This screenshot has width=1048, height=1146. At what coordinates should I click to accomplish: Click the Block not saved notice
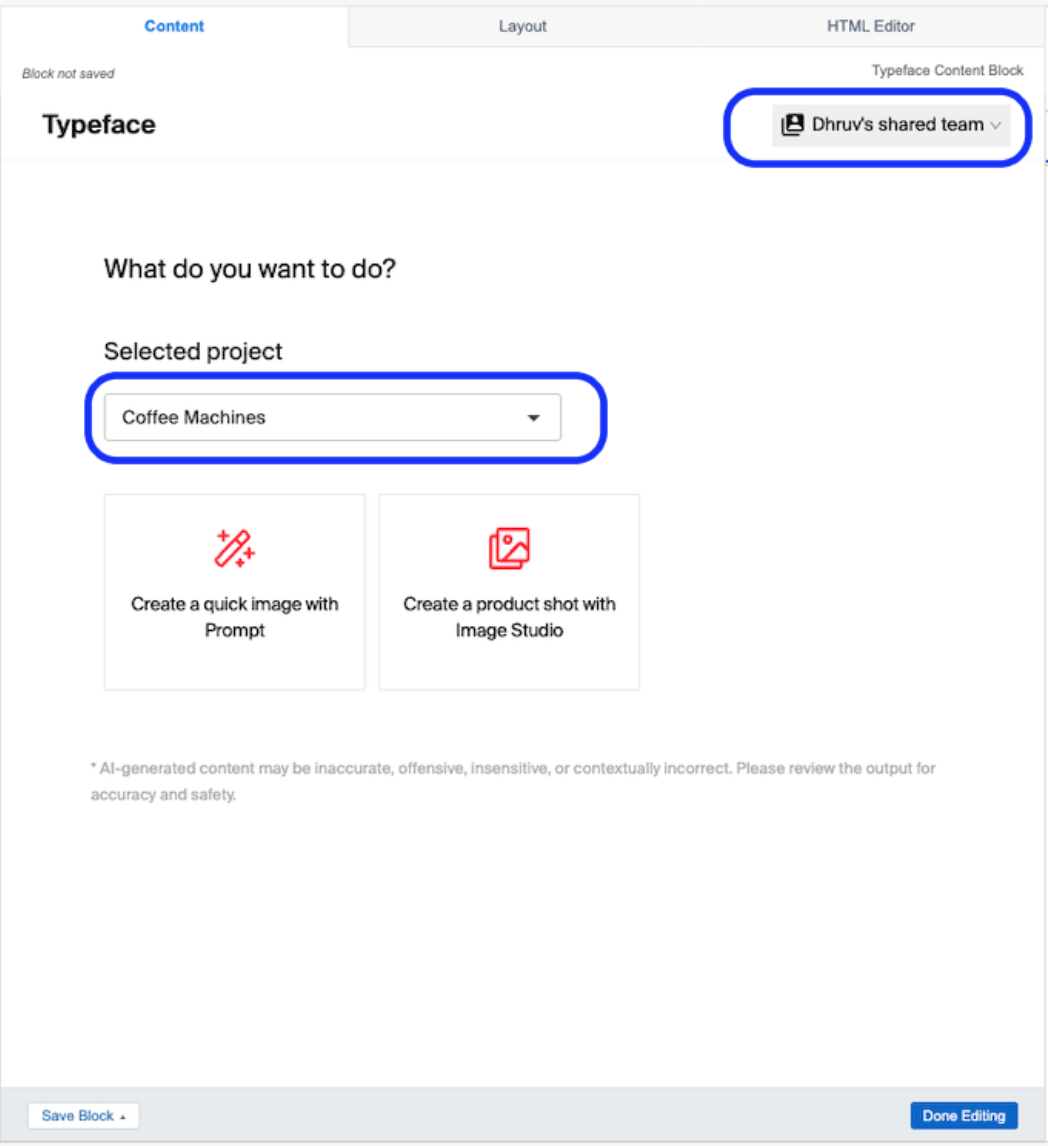click(68, 73)
